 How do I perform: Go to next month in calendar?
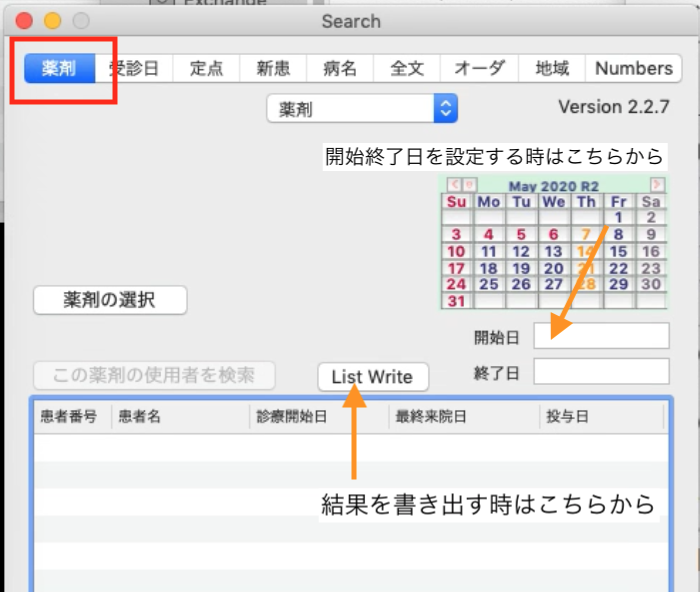tap(657, 184)
